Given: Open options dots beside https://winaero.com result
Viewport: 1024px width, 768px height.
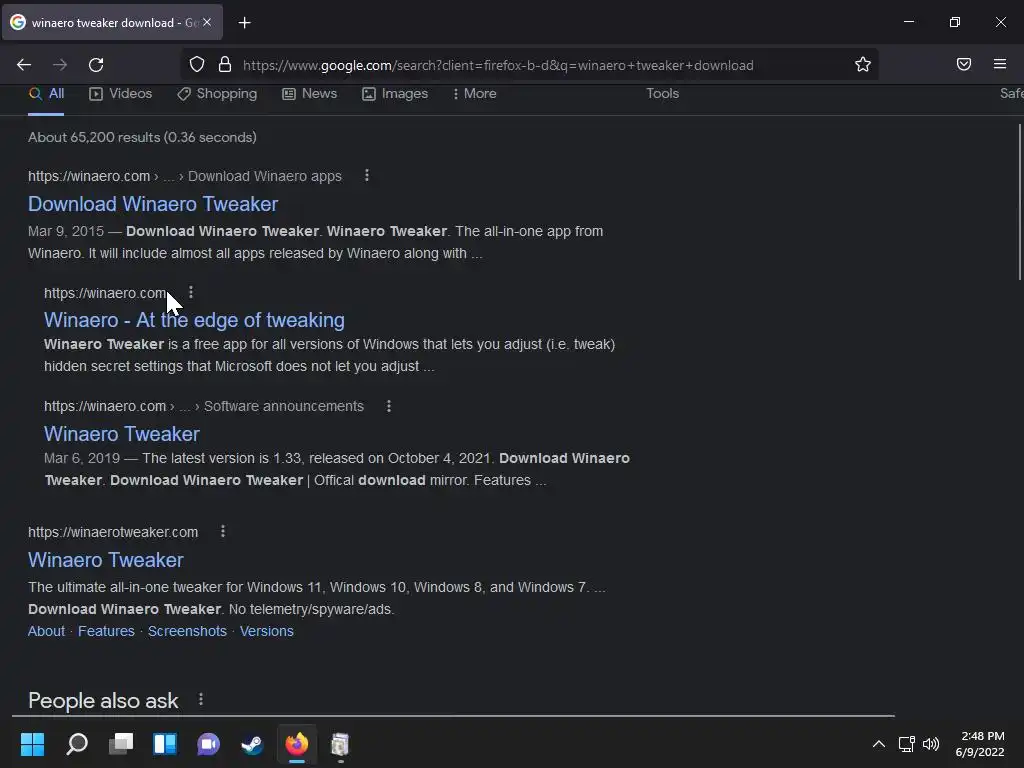Looking at the screenshot, I should click(191, 292).
